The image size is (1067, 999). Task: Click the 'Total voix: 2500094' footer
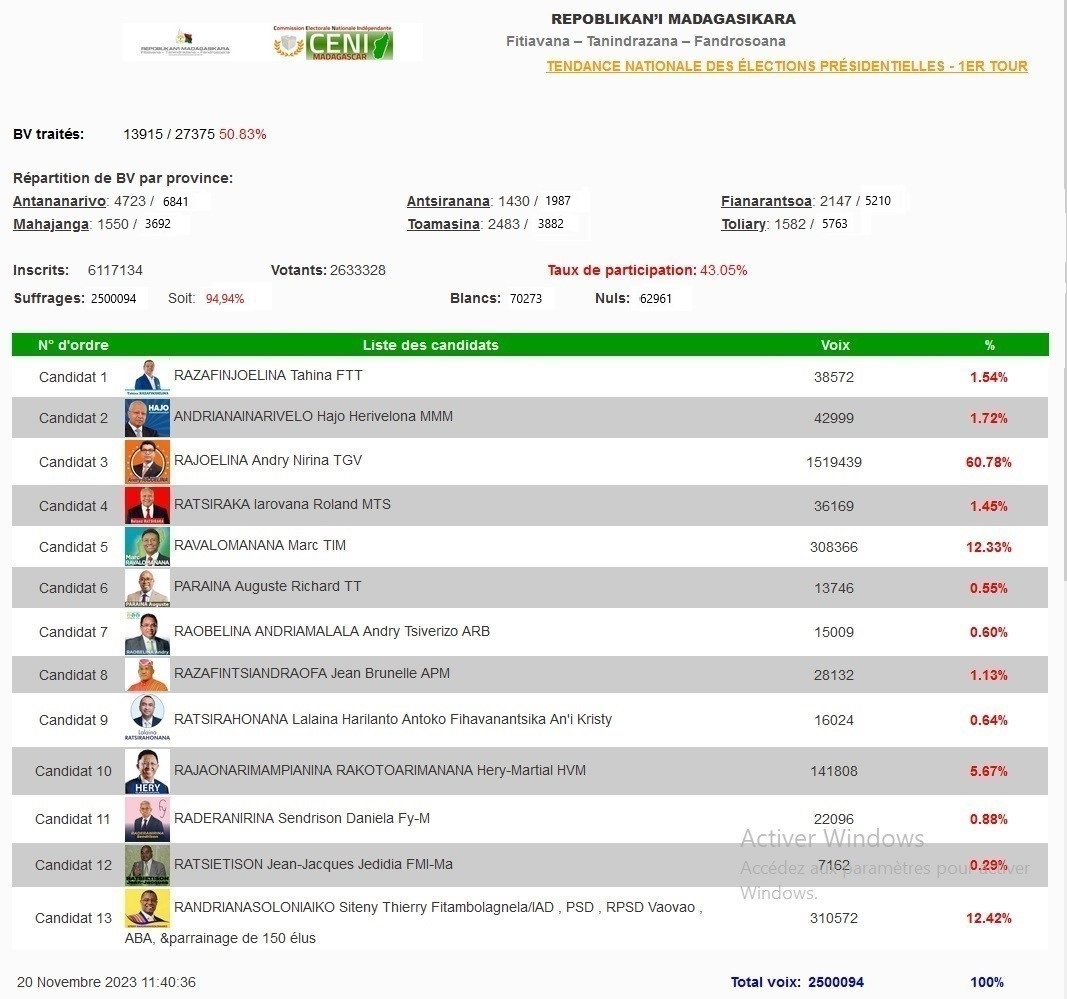pyautogui.click(x=797, y=983)
